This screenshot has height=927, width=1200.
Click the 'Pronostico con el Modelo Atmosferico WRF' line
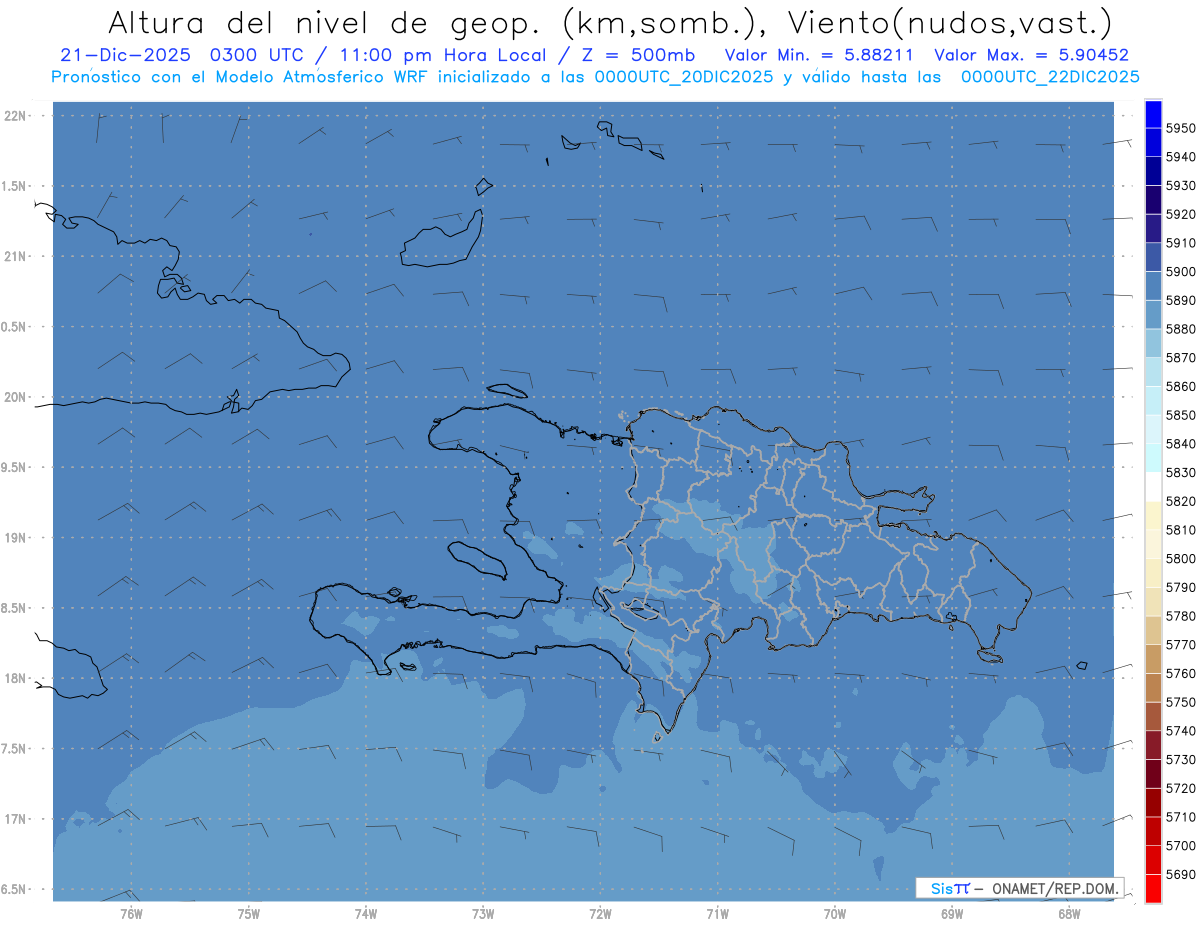pyautogui.click(x=595, y=77)
